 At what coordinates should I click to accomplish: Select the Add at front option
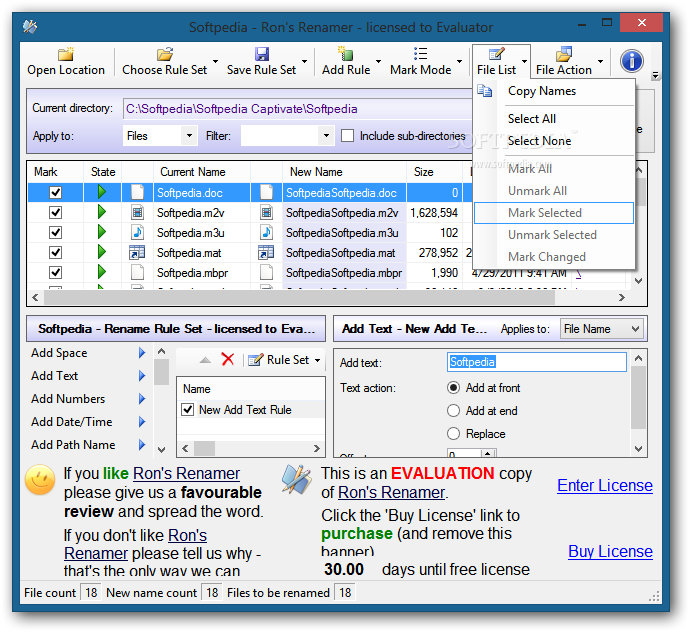(x=453, y=387)
